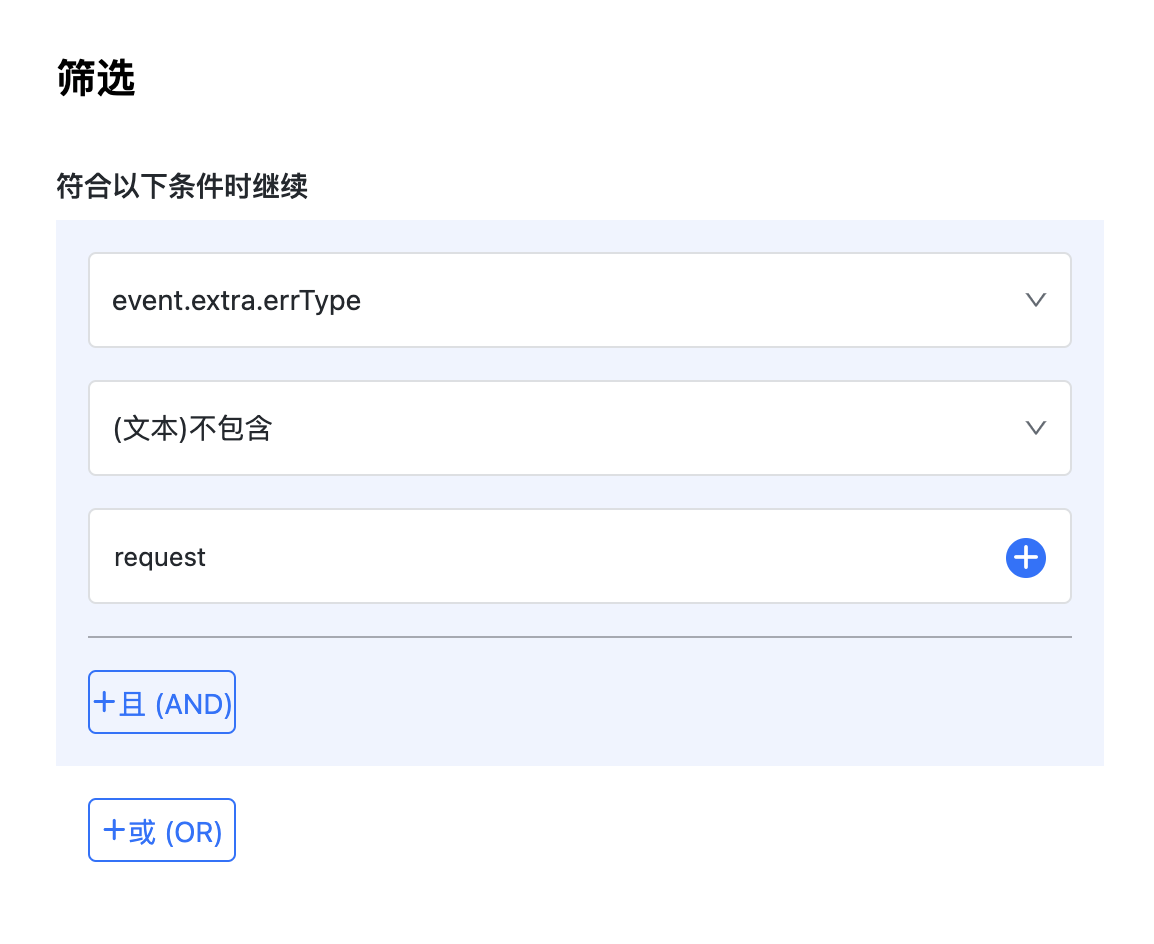This screenshot has height=944, width=1154.
Task: Click the 筛选 heading
Action: pos(96,79)
